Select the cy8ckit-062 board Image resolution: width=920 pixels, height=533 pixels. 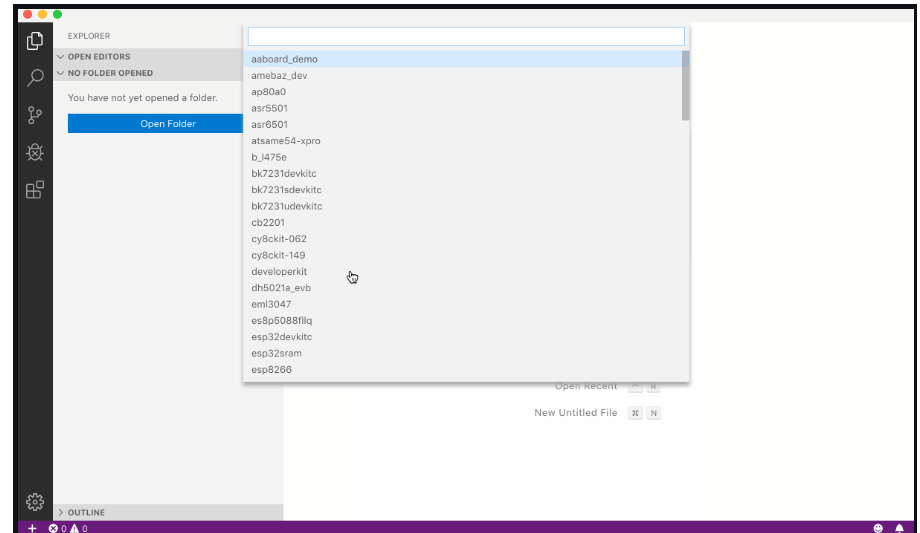(462, 239)
